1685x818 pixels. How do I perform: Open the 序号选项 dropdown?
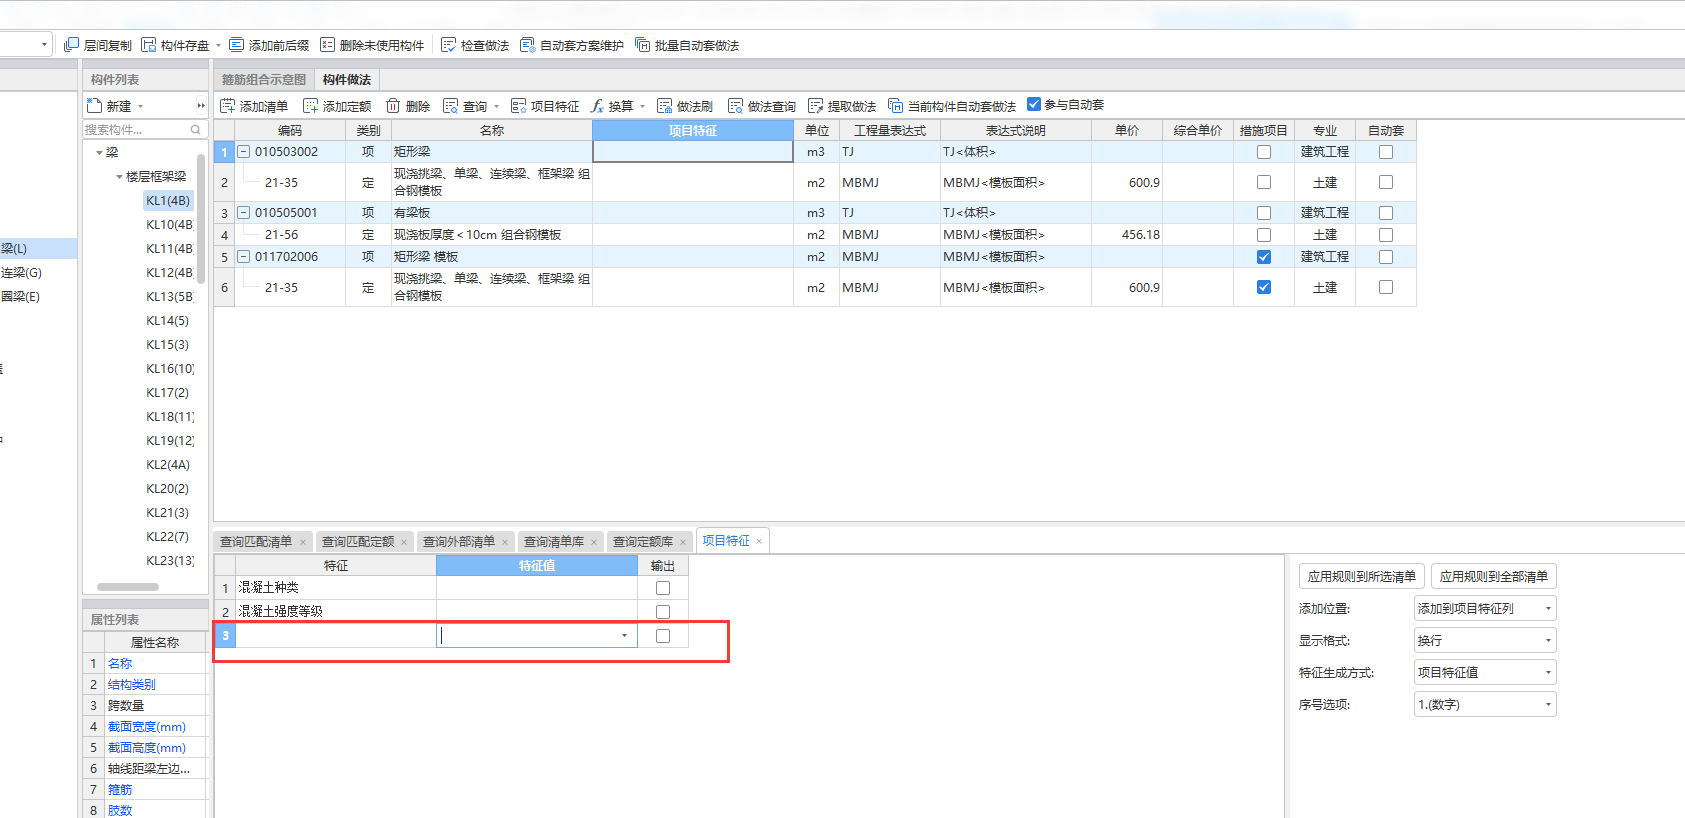(x=1485, y=704)
